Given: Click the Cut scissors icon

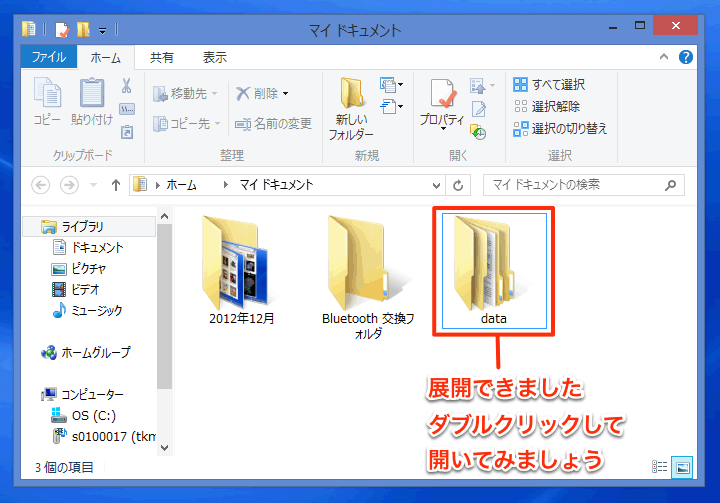Looking at the screenshot, I should point(126,85).
